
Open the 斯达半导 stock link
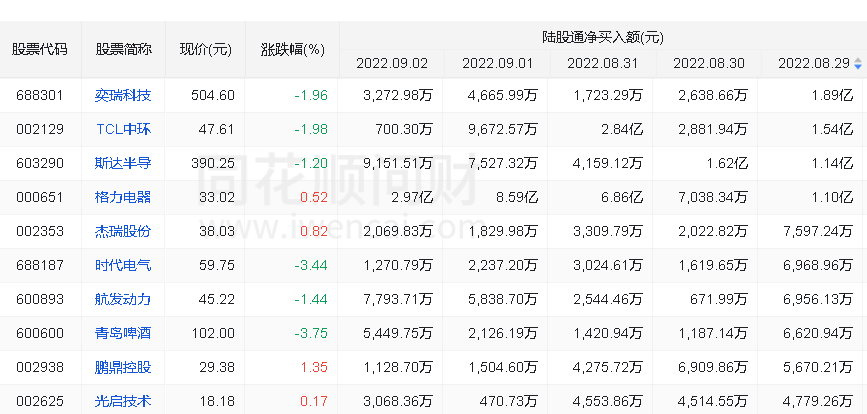pyautogui.click(x=123, y=163)
